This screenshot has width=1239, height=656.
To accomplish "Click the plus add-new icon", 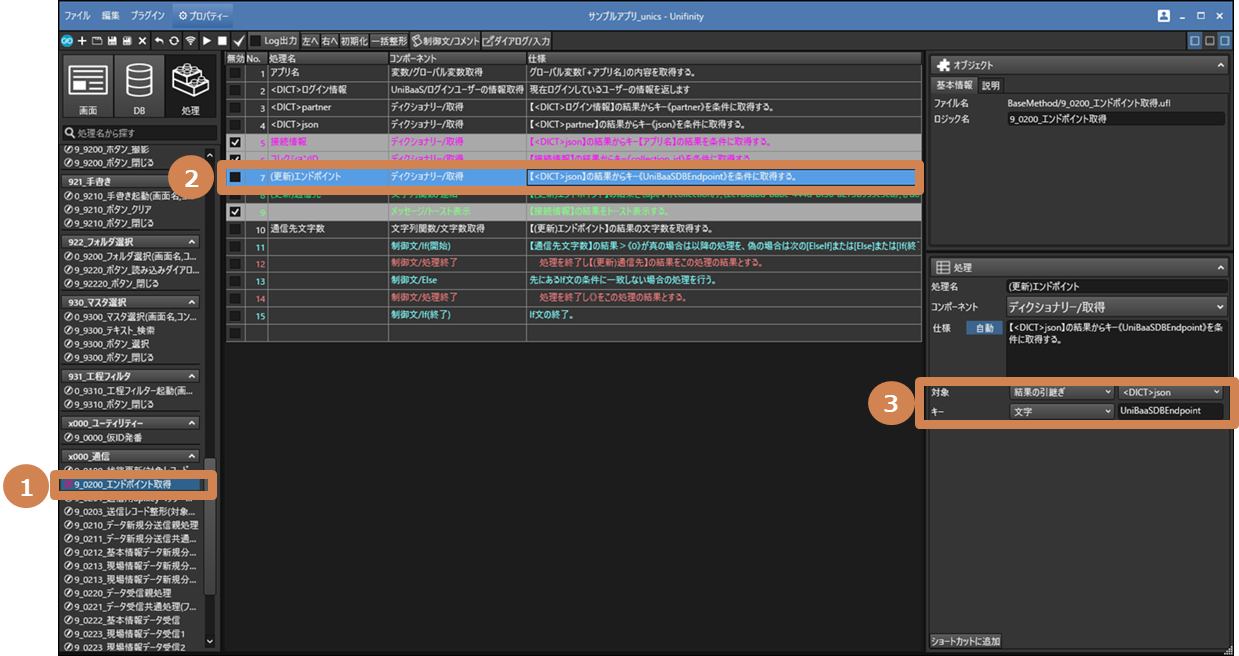I will click(x=82, y=41).
